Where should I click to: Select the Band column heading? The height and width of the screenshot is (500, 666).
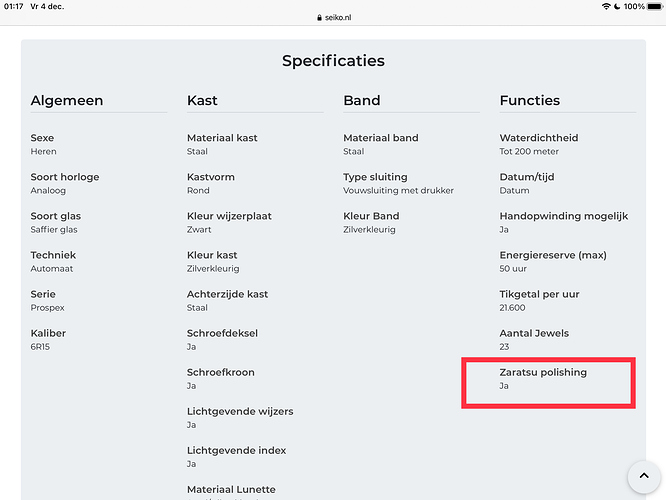click(x=361, y=100)
